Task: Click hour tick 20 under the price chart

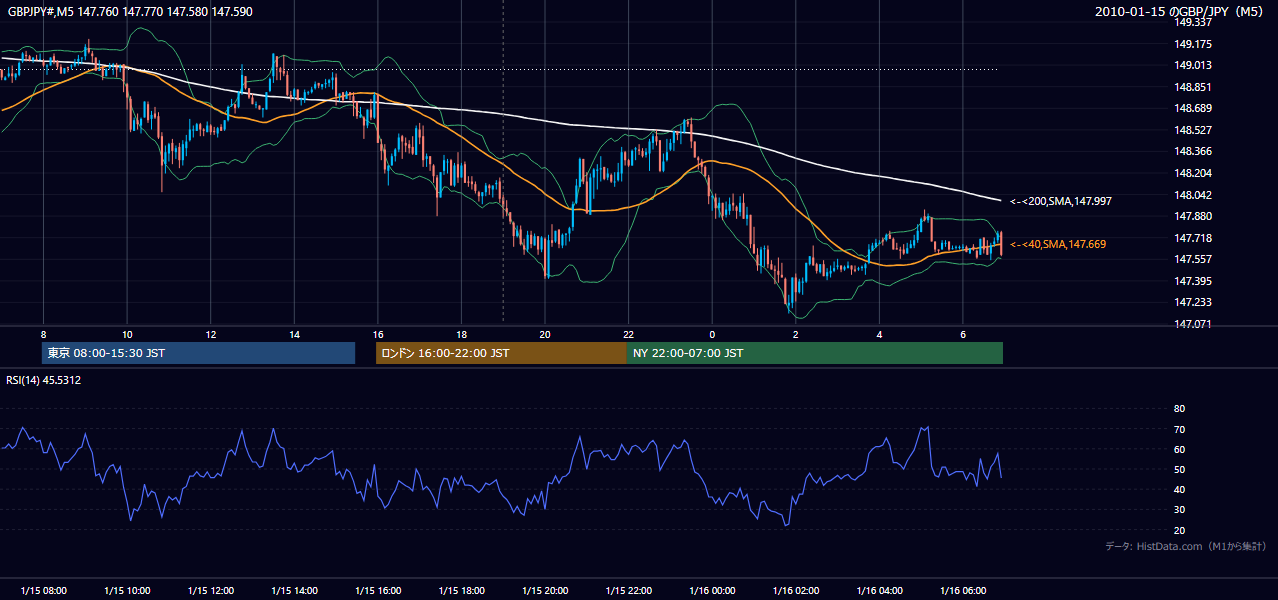Action: coord(545,333)
